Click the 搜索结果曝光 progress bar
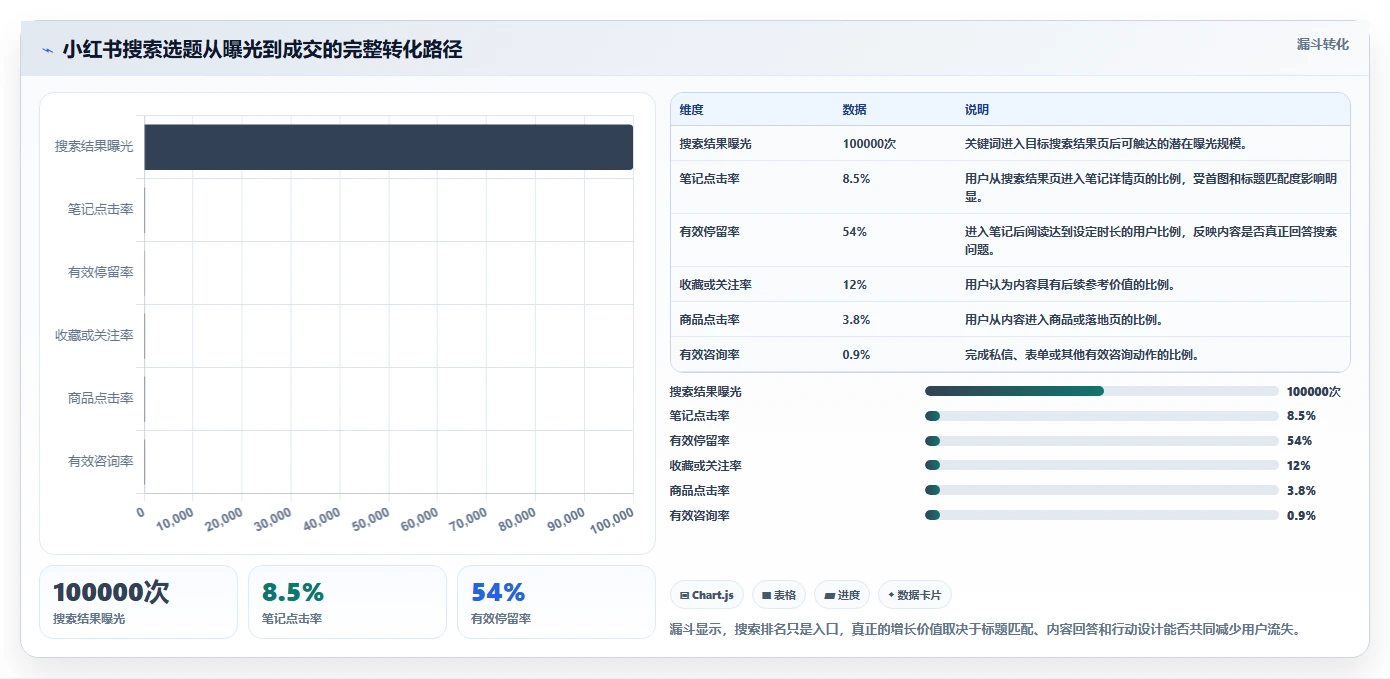This screenshot has width=1390, height=679. pyautogui.click(x=1102, y=391)
